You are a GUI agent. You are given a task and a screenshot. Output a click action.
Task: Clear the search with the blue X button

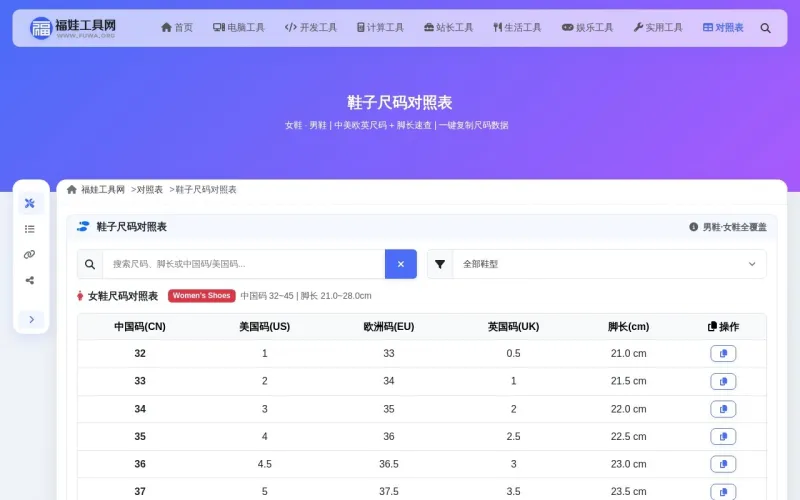point(401,264)
